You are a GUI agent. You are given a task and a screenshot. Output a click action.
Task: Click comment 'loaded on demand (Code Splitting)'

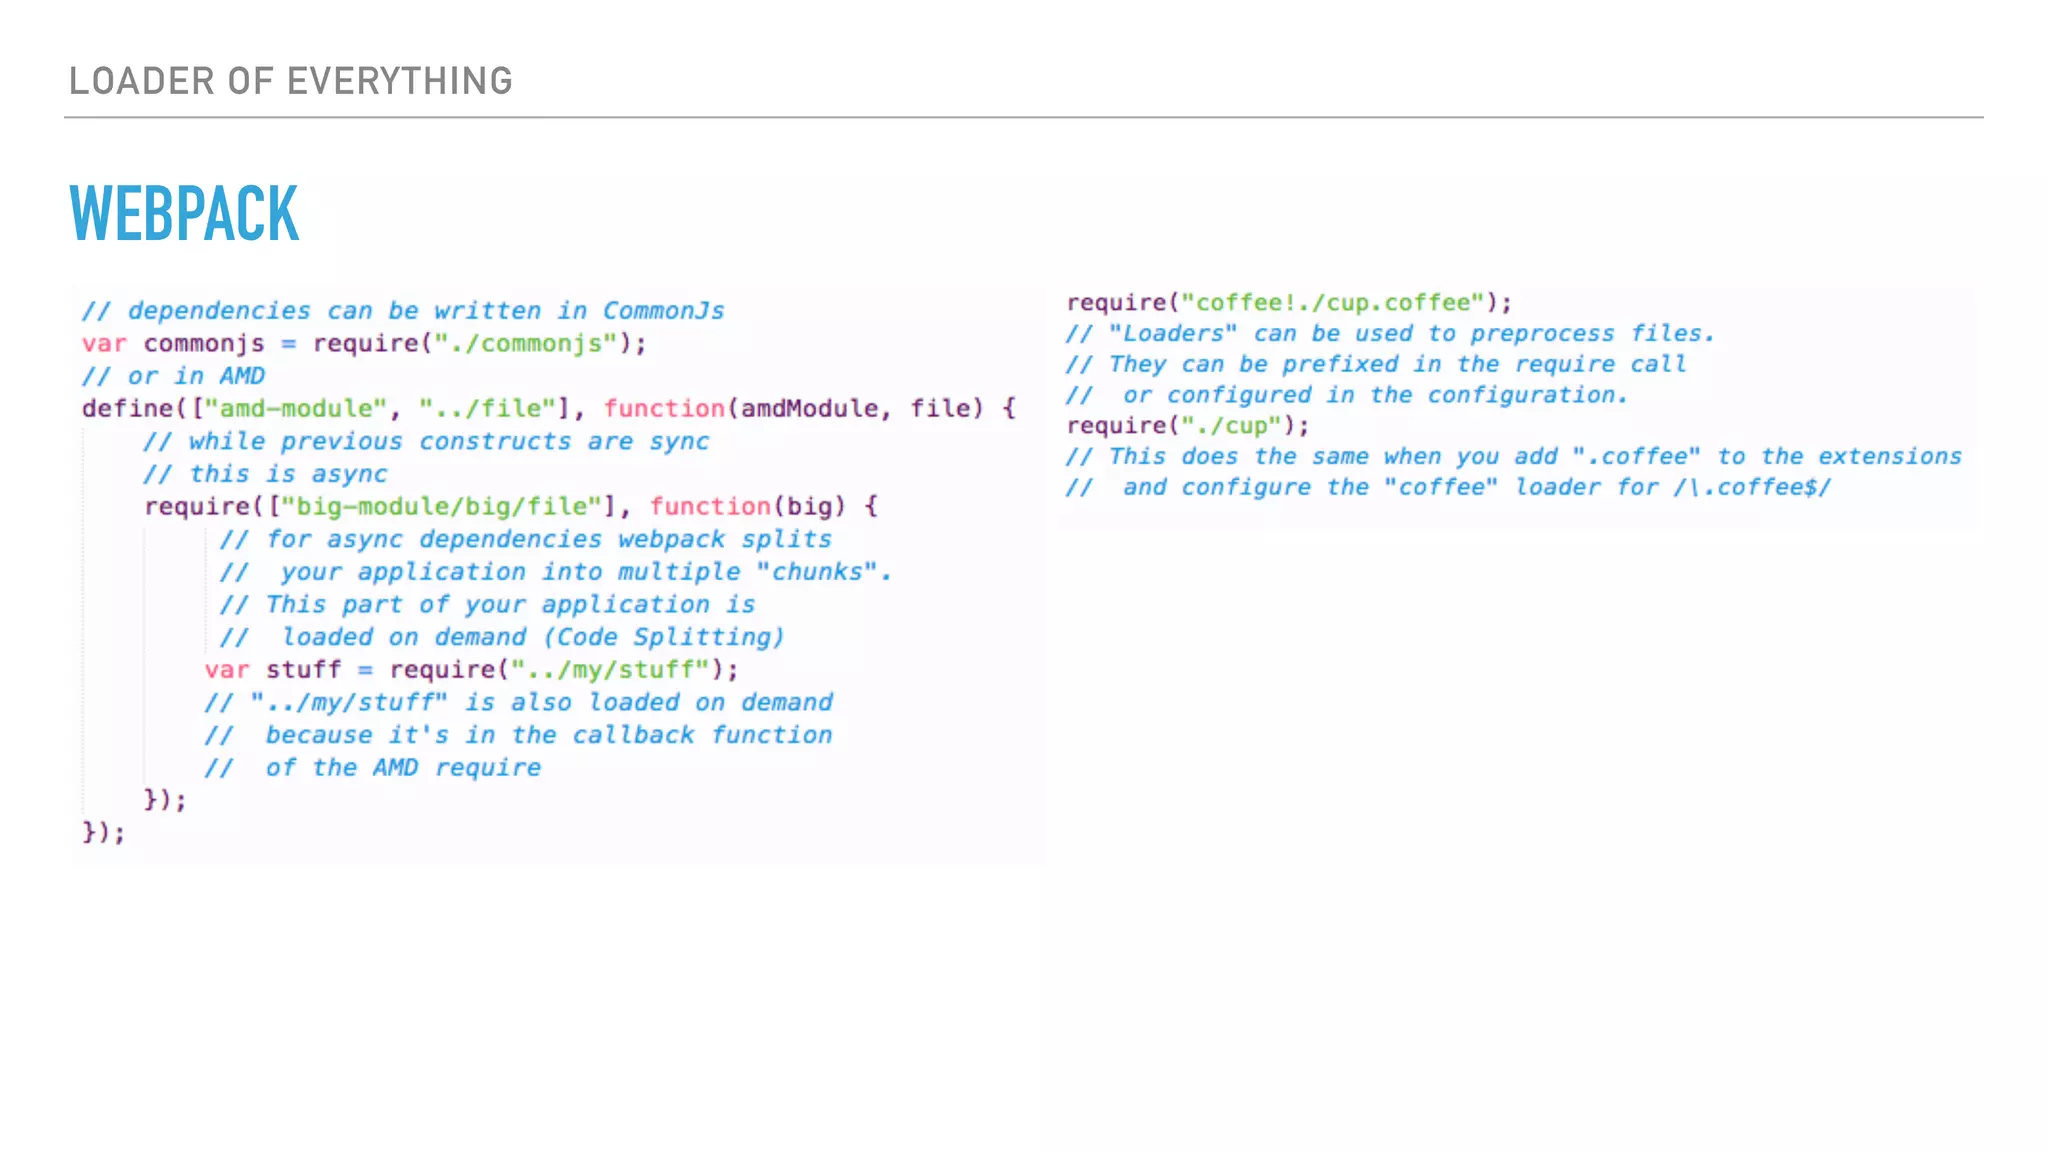click(x=502, y=638)
